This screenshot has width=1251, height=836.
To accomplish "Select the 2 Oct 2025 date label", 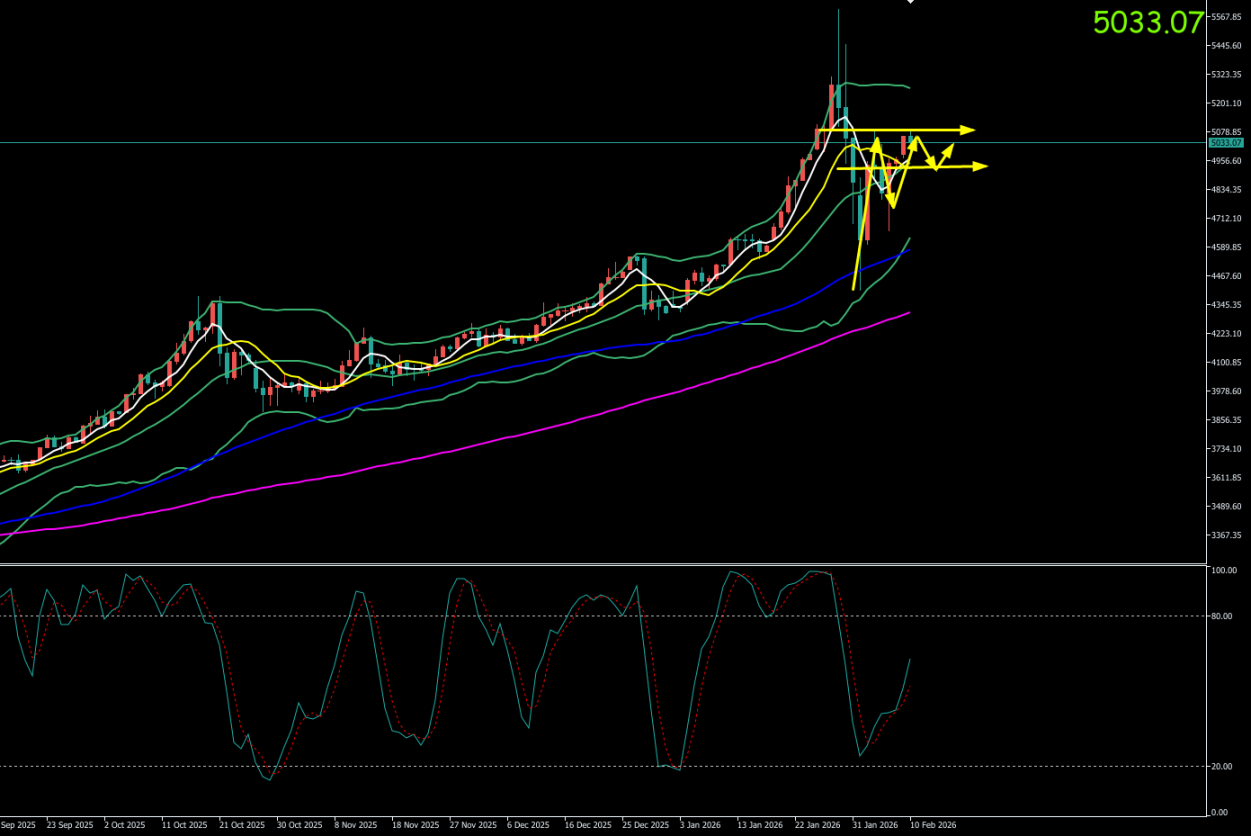I will pos(125,826).
